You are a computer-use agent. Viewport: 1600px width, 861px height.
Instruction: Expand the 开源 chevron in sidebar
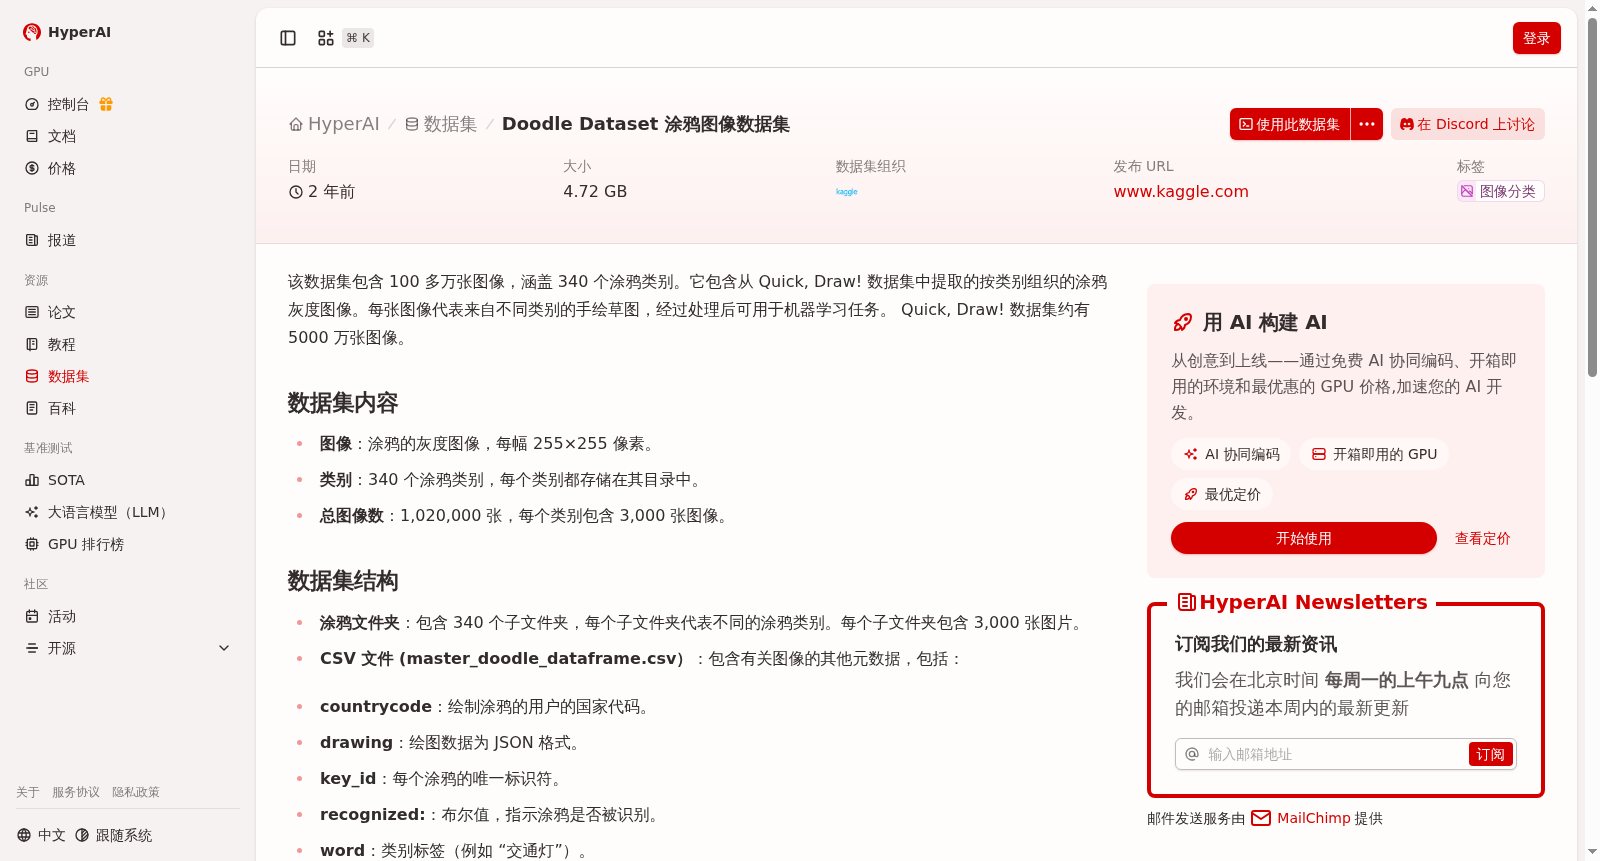pos(224,648)
